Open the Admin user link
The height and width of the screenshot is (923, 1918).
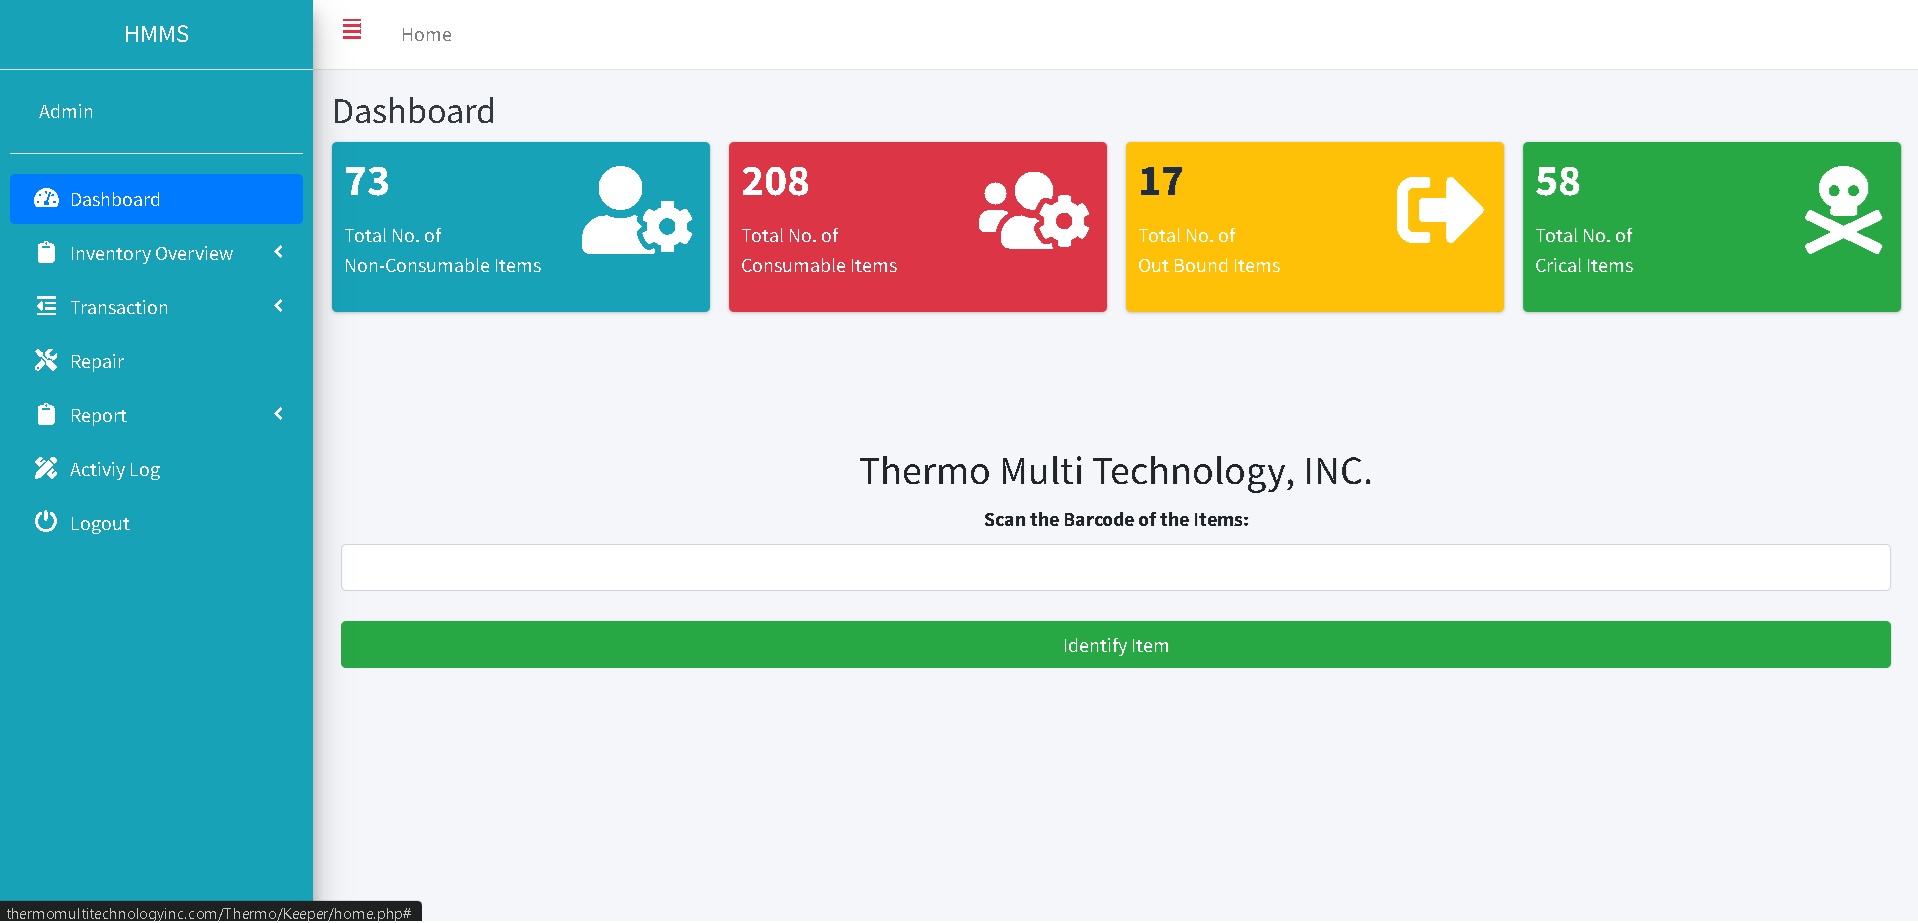(66, 112)
